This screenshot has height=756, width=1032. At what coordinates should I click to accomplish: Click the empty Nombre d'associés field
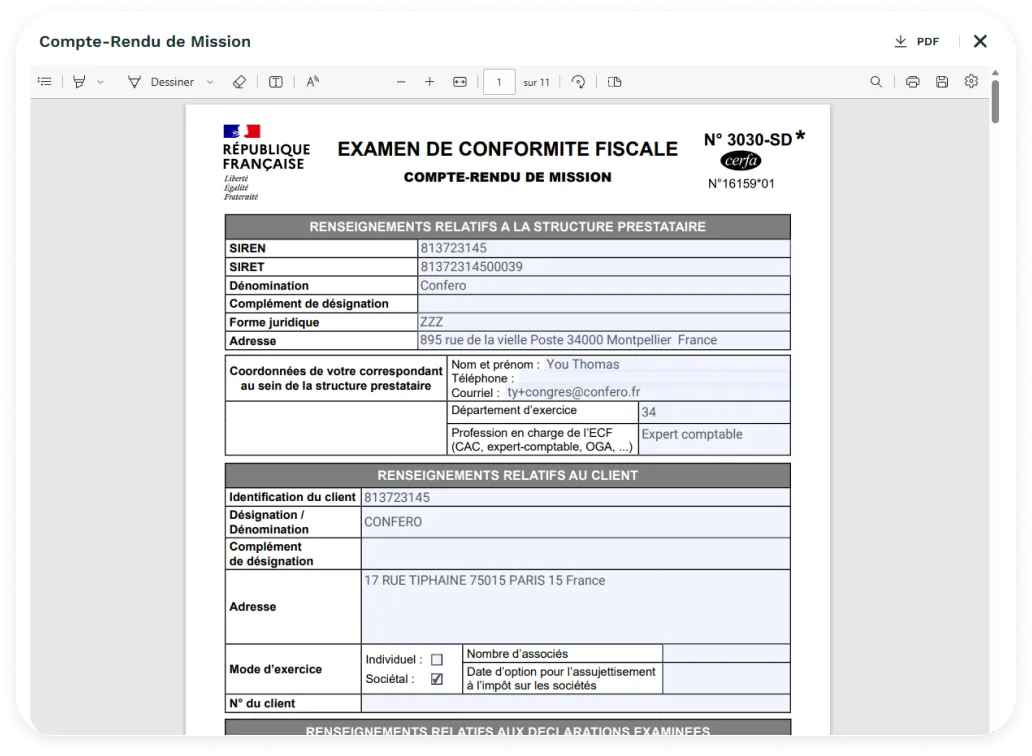click(x=726, y=653)
